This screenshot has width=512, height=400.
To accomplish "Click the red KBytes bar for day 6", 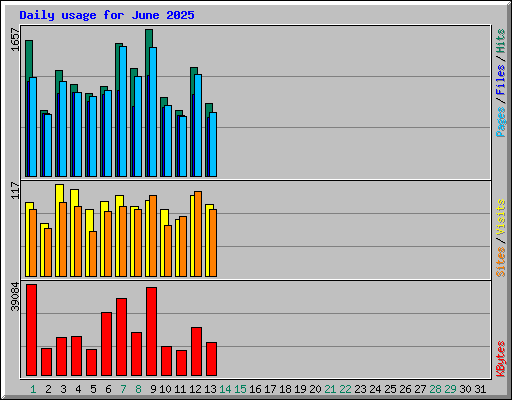I will (107, 344).
